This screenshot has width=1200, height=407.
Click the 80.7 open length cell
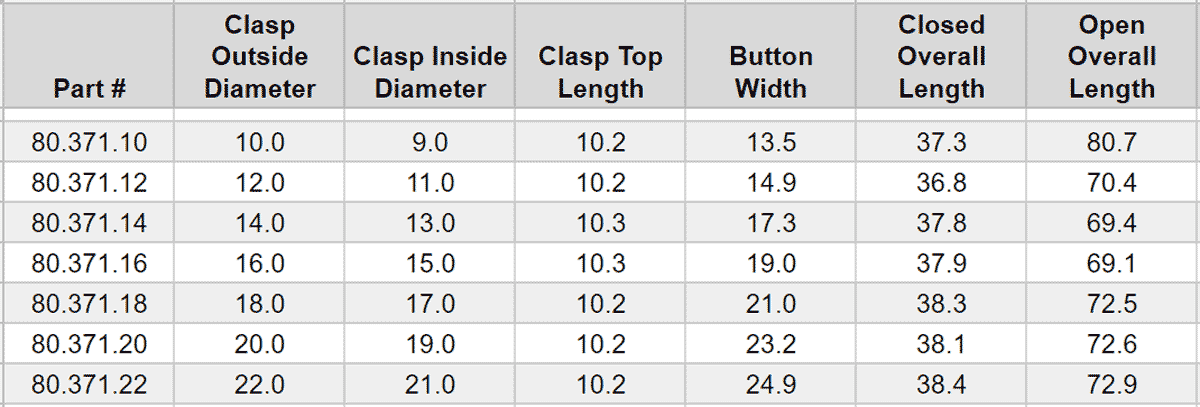tap(1112, 143)
